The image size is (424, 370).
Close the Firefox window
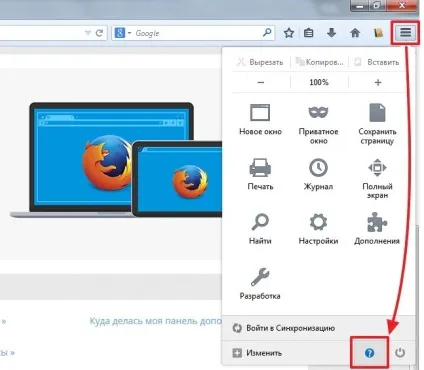402,5
